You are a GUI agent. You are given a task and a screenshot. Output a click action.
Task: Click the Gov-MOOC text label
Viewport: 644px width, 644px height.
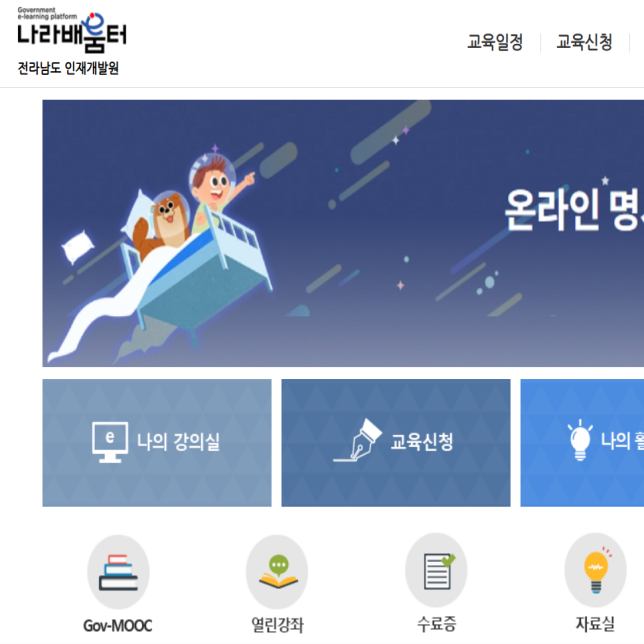pyautogui.click(x=118, y=626)
